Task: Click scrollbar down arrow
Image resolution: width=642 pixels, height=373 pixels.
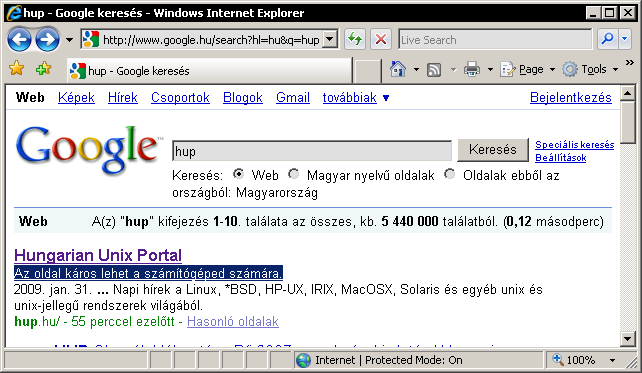Action: pyautogui.click(x=628, y=339)
